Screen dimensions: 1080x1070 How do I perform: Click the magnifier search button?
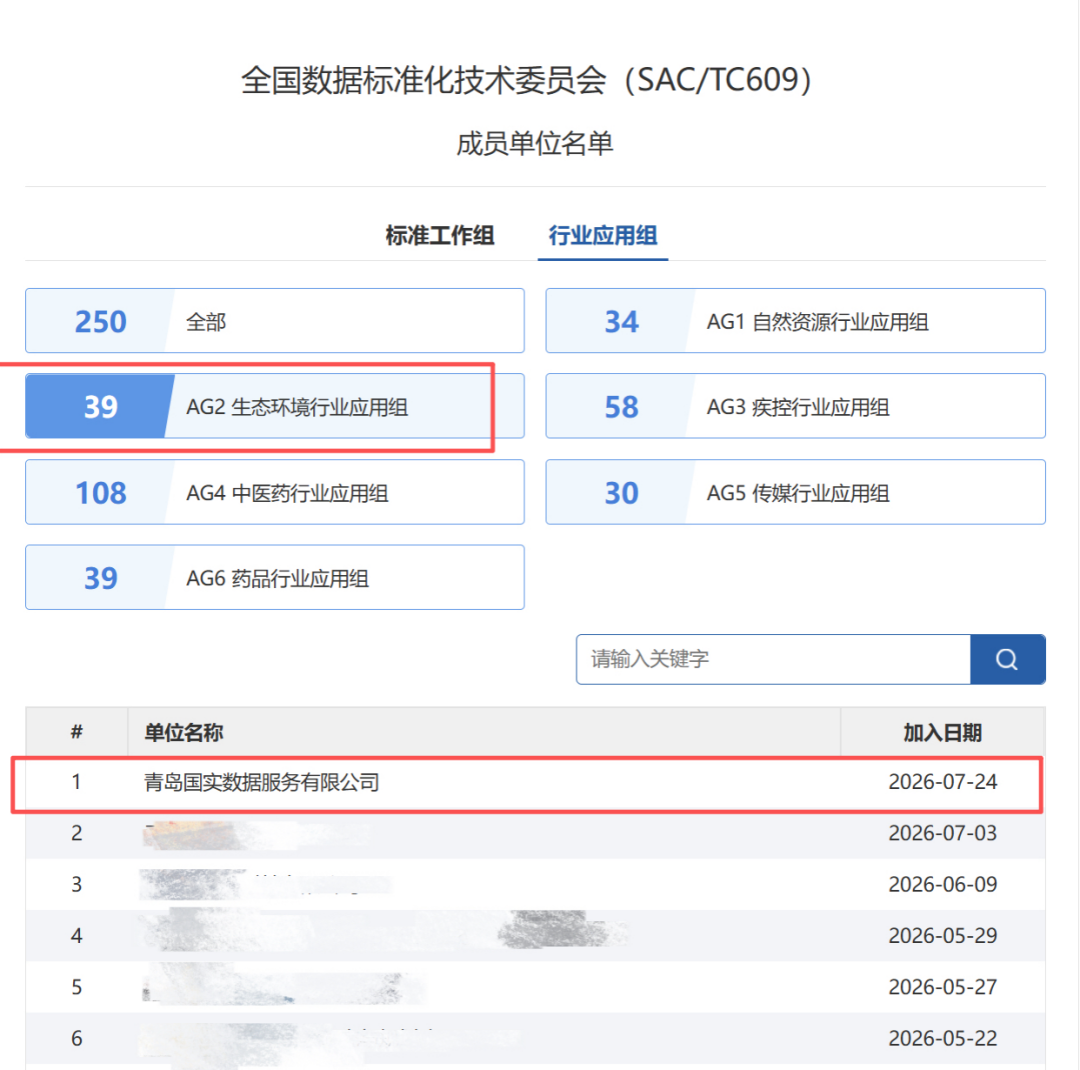point(1007,659)
